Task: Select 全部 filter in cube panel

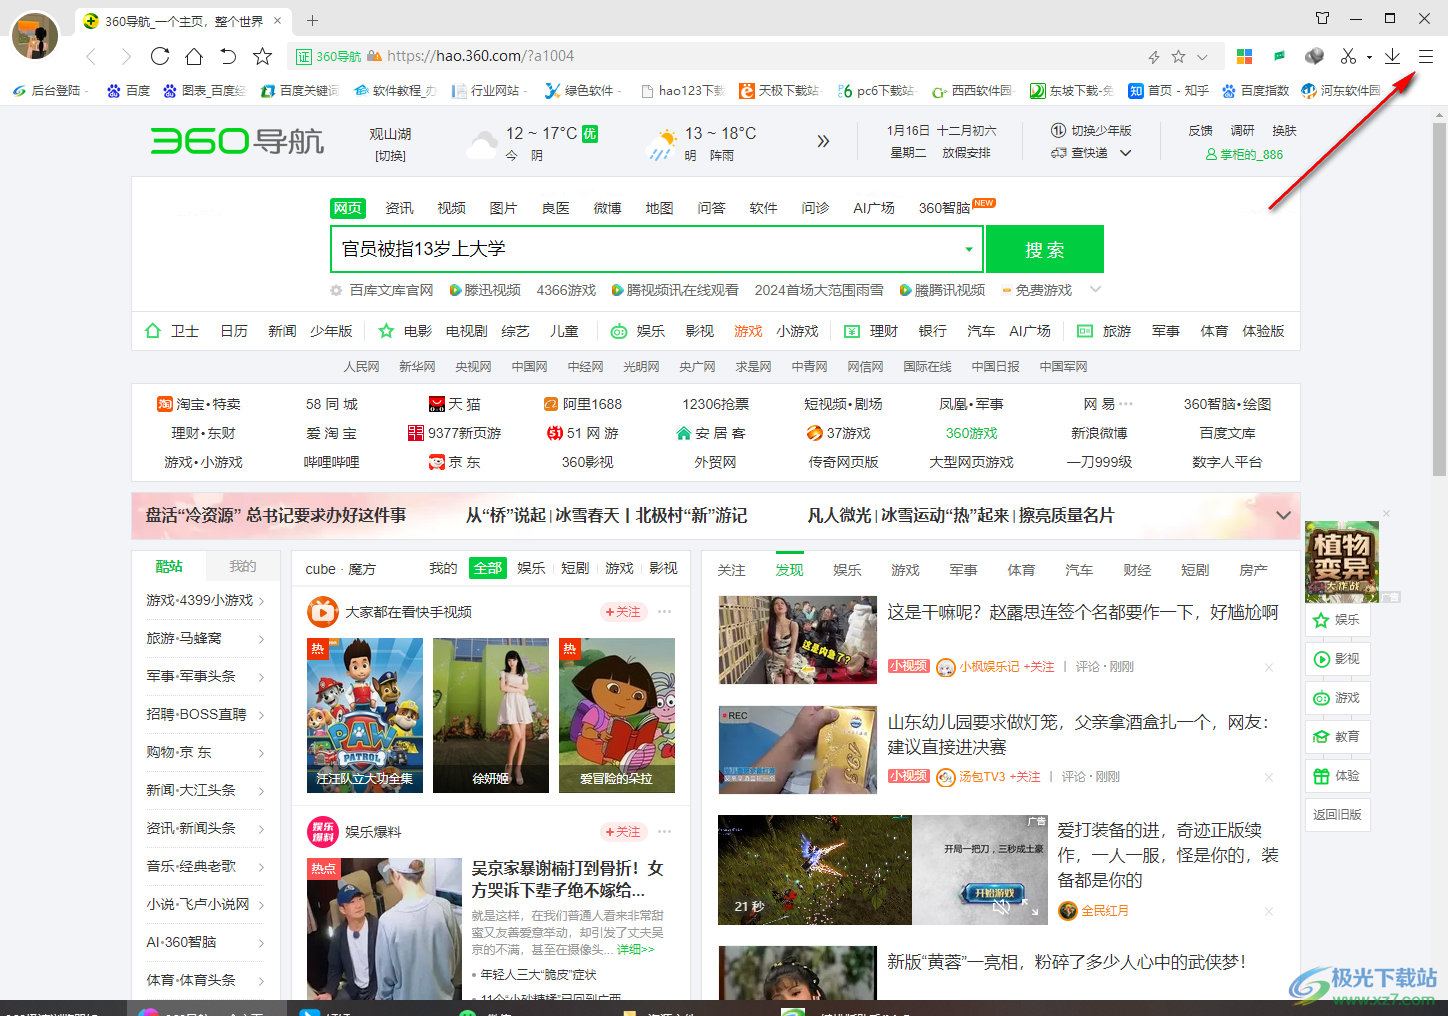Action: click(488, 568)
